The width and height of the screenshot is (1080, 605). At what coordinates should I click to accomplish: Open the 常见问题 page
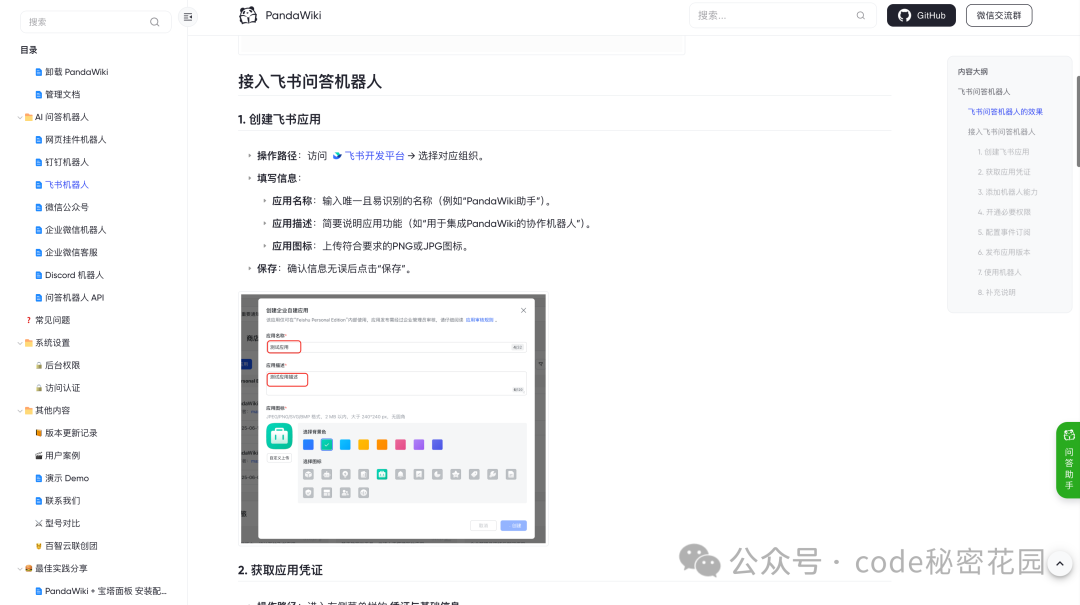[x=52, y=320]
